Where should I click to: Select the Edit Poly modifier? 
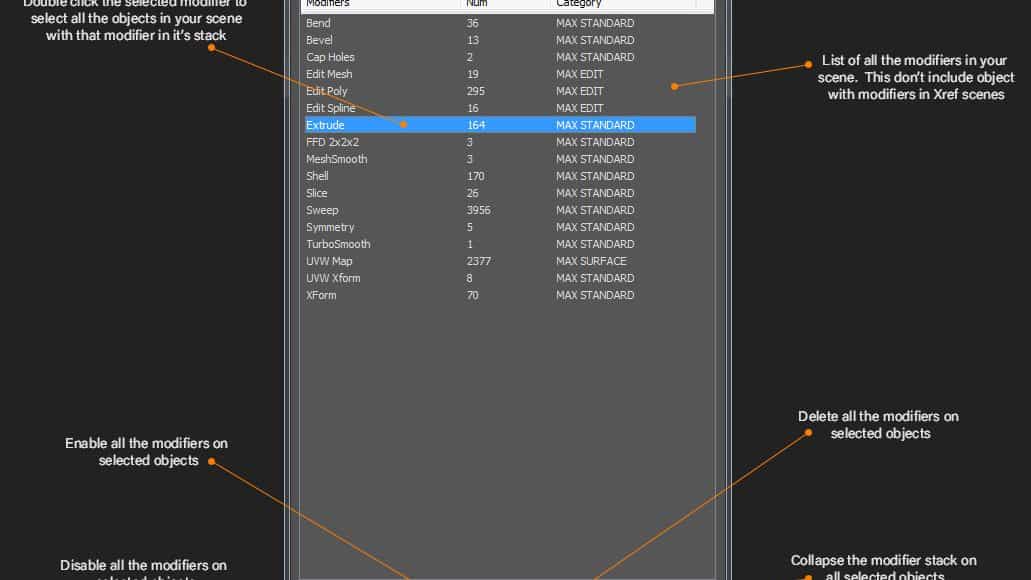pos(327,91)
